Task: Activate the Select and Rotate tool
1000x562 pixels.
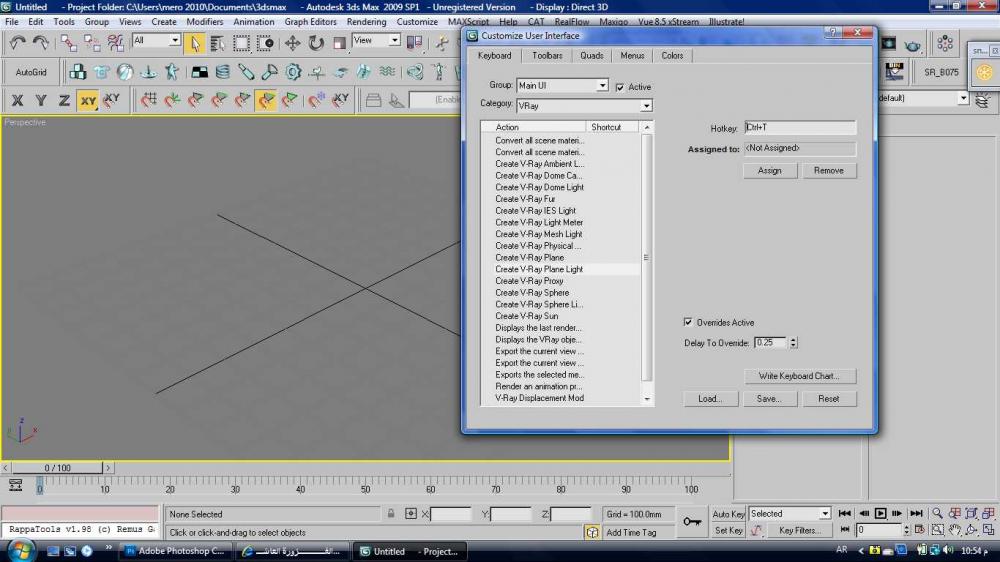Action: [316, 43]
